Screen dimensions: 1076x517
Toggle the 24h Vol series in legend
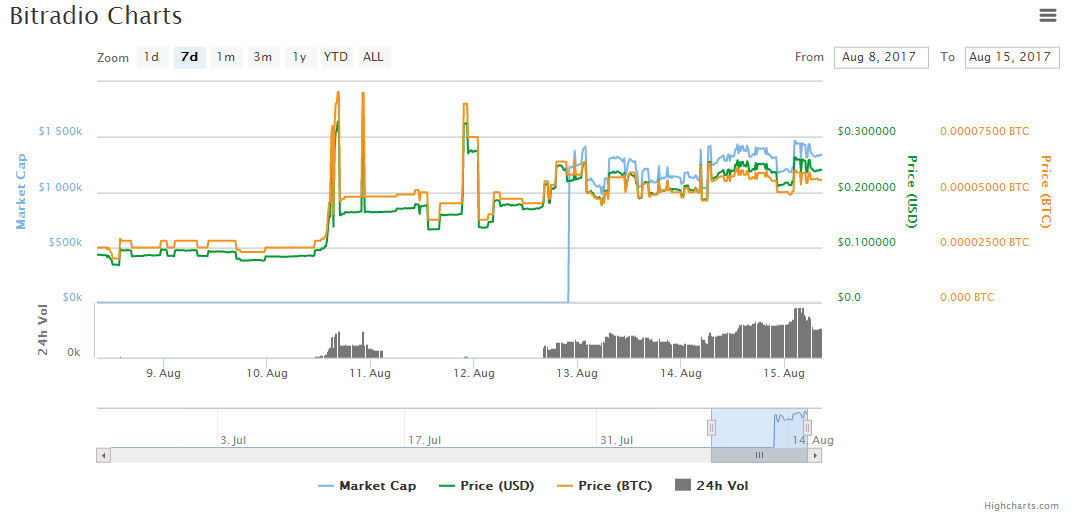(x=712, y=486)
